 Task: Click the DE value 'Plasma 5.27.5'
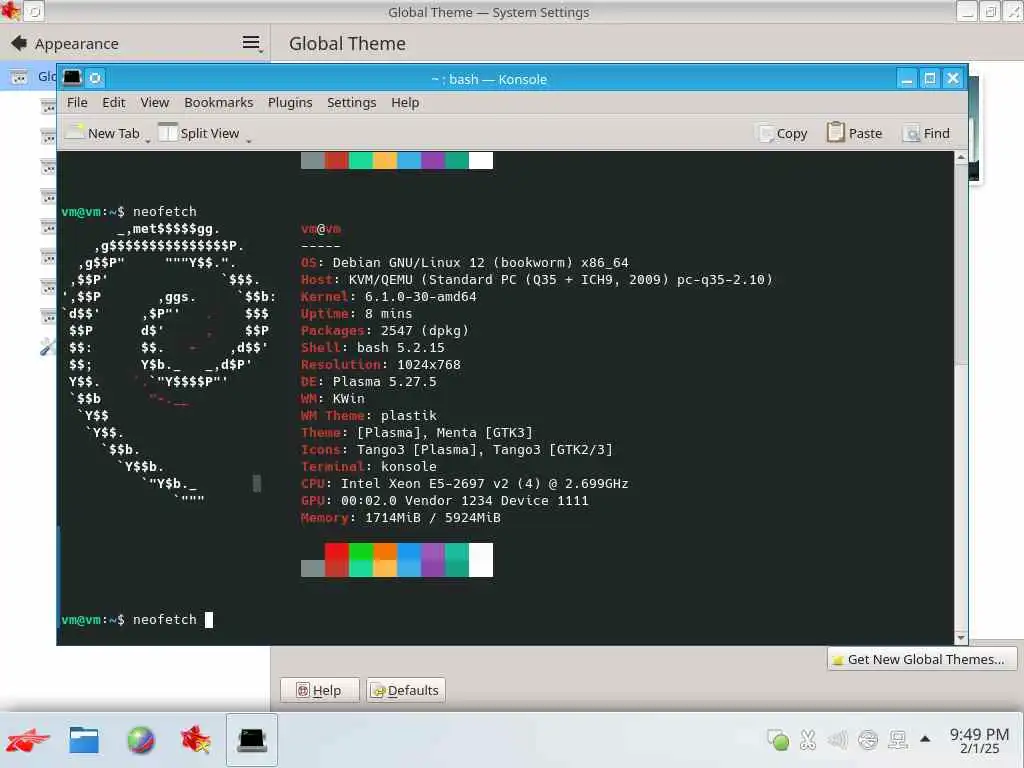[384, 381]
